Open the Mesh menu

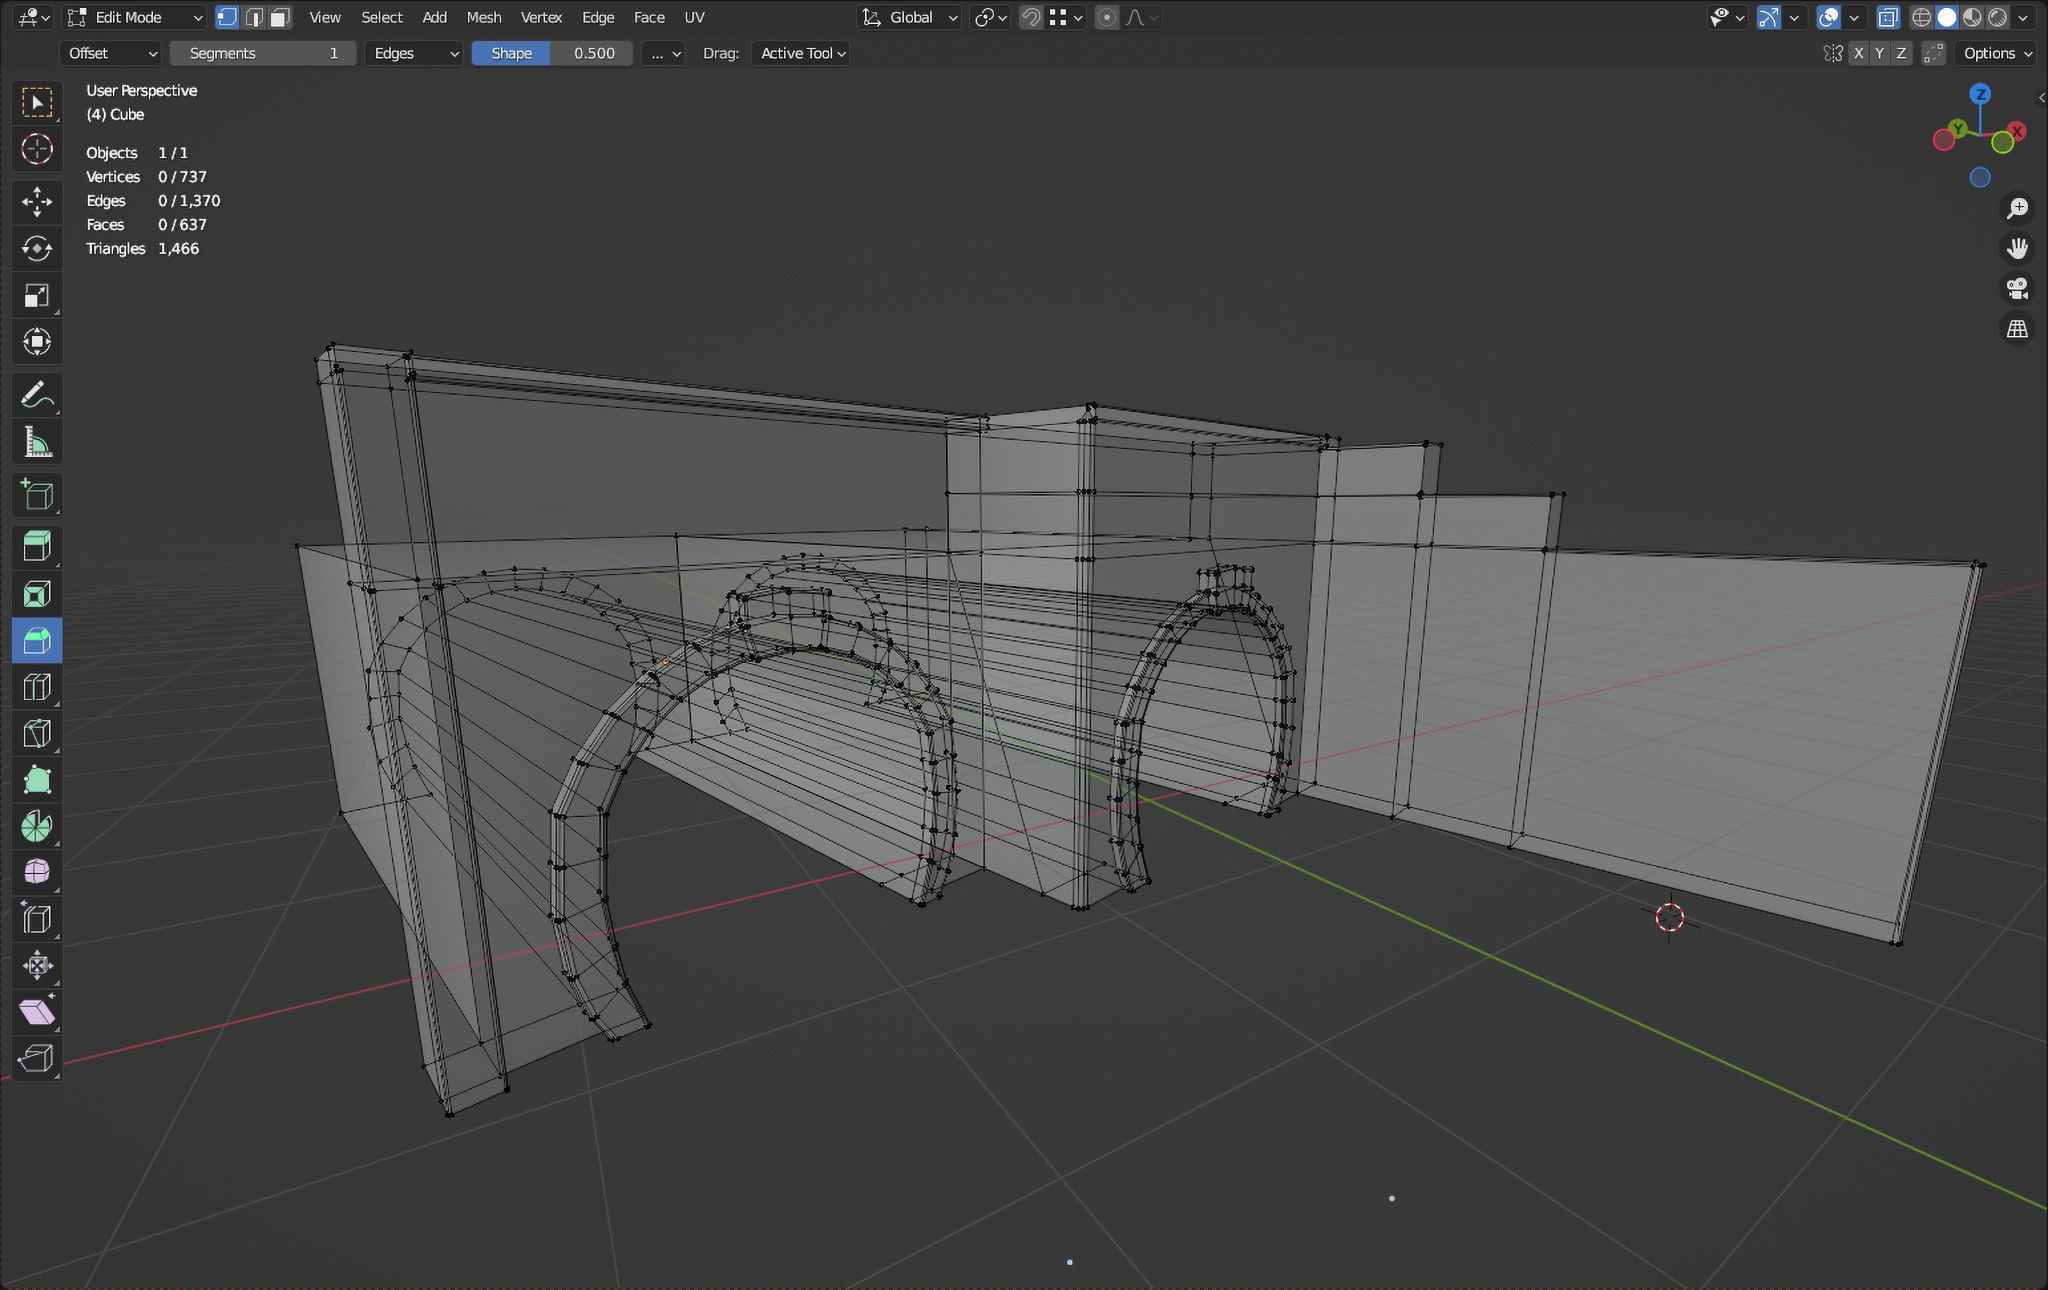tap(484, 17)
